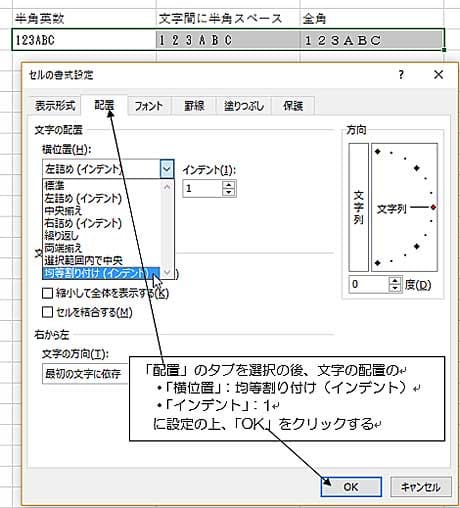Click the OK button
The height and width of the screenshot is (508, 460).
coord(351,487)
